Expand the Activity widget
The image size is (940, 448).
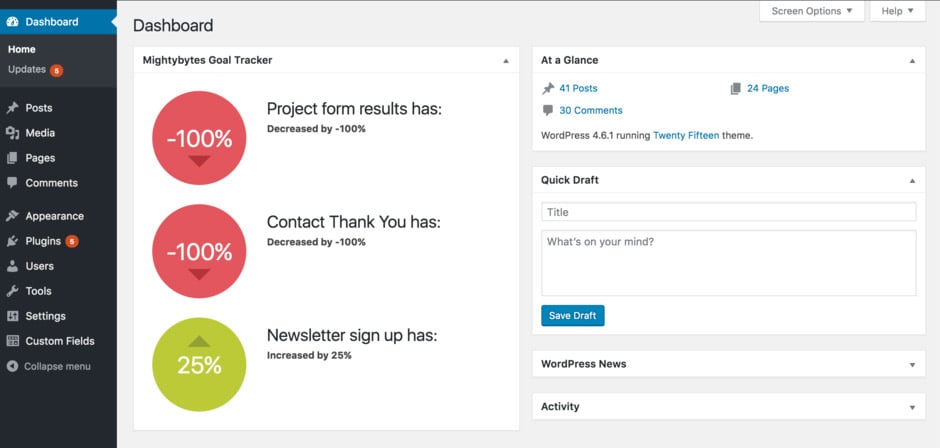tap(912, 407)
